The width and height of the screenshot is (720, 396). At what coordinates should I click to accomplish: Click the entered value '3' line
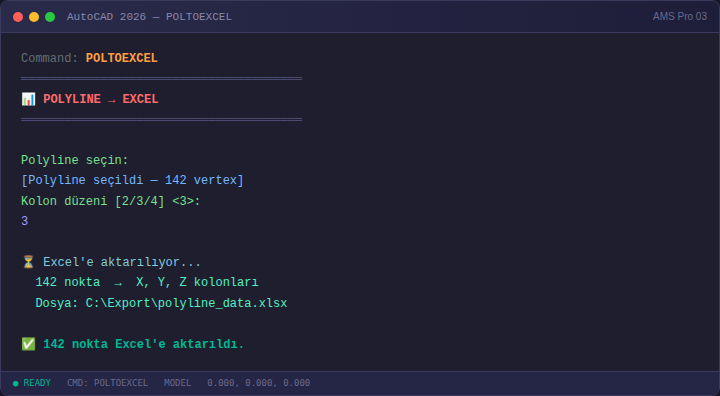[25, 221]
